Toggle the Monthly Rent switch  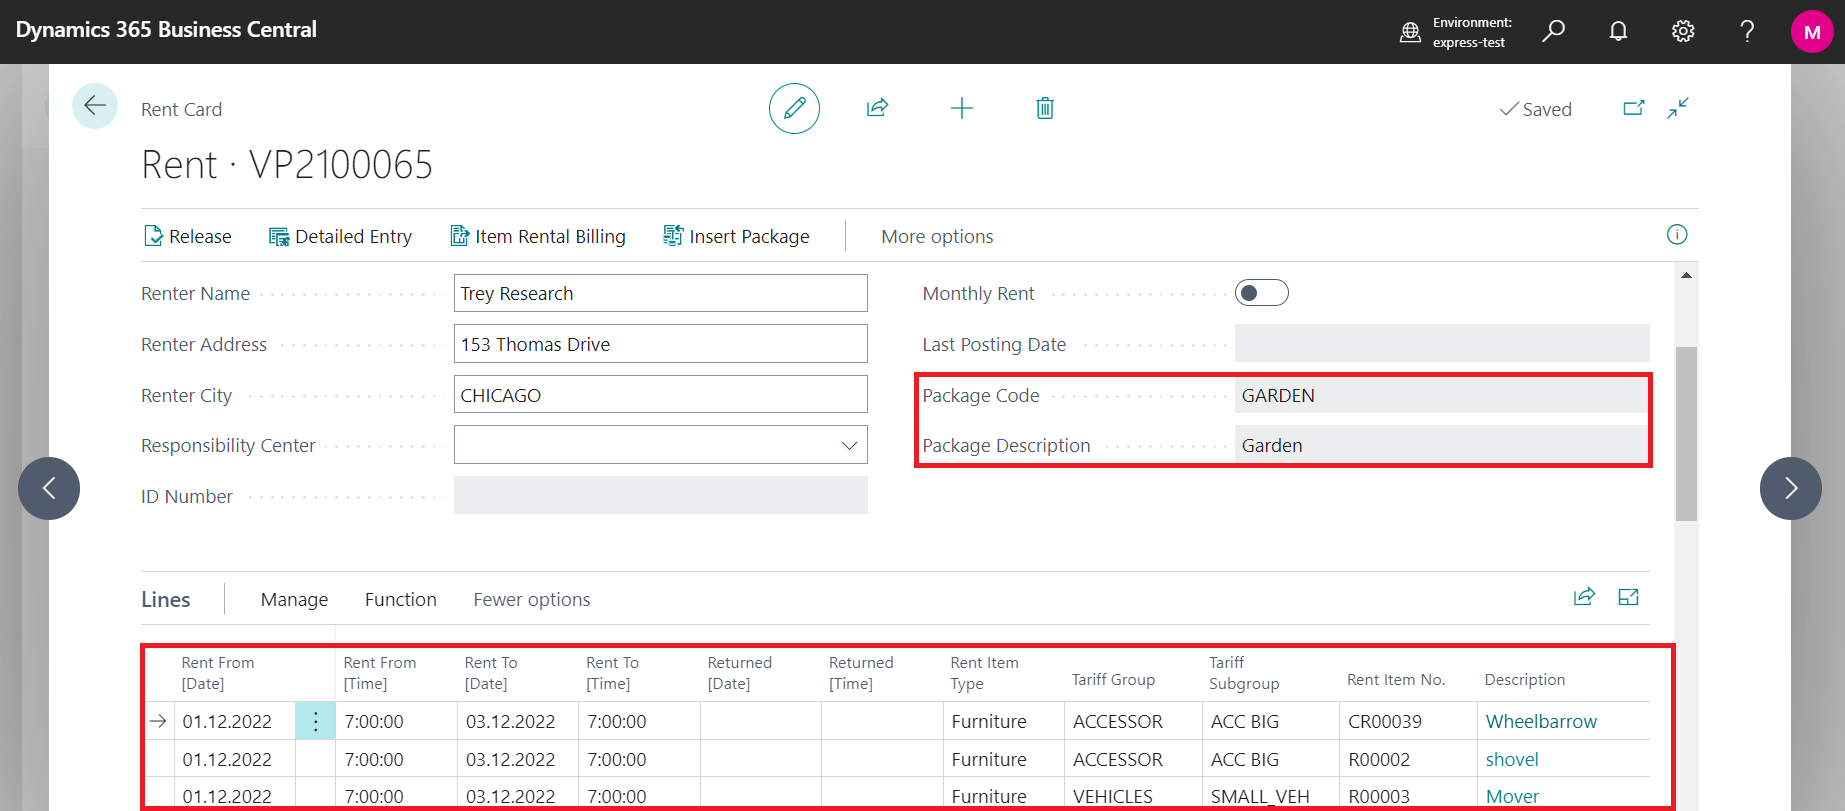click(1261, 293)
